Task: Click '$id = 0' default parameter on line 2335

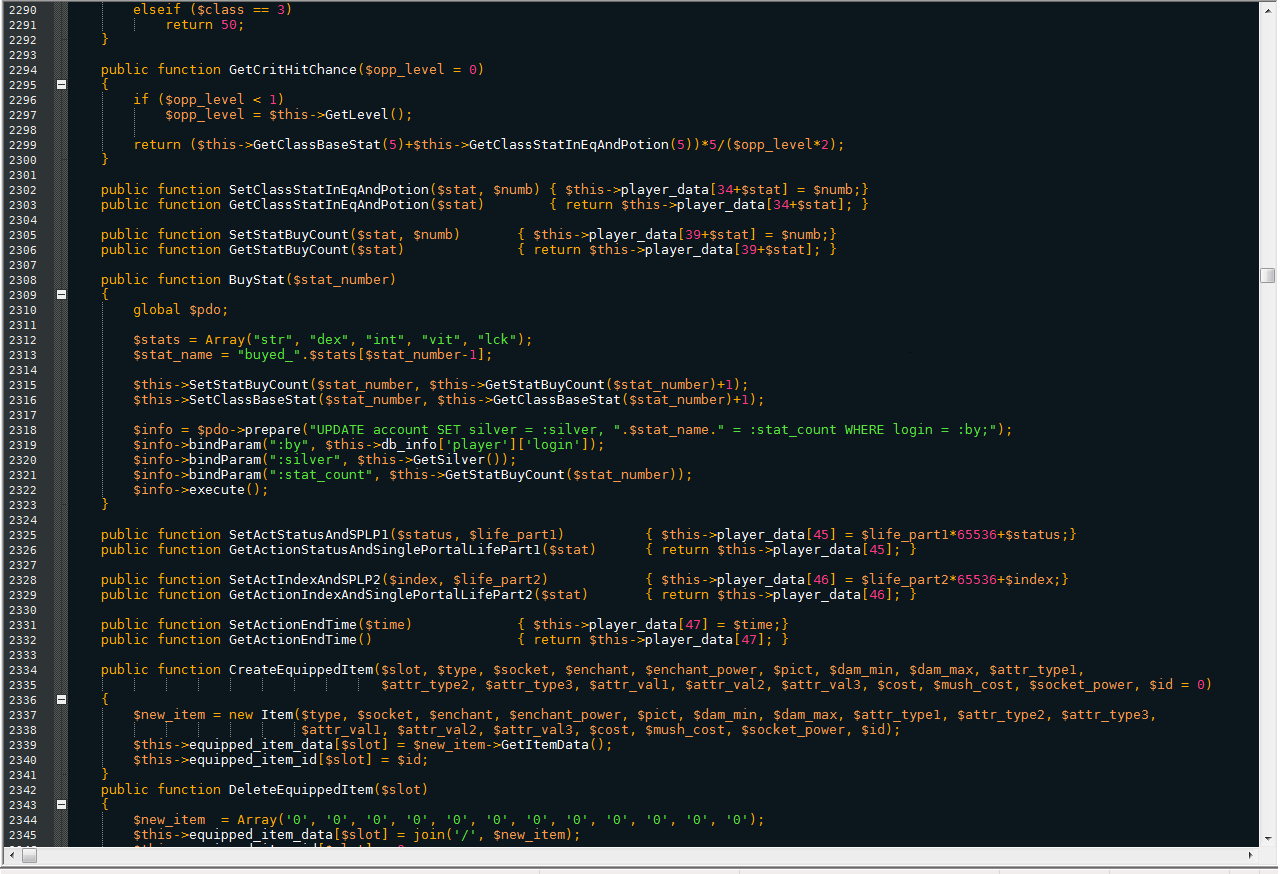Action: click(x=1177, y=685)
